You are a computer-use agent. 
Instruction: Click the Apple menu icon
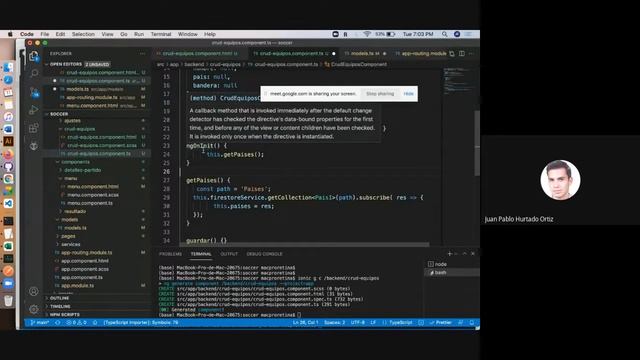(10, 34)
